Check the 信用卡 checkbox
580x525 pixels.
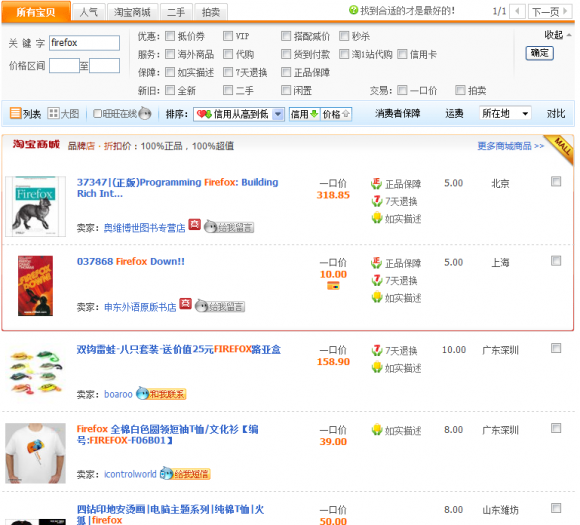(x=402, y=54)
